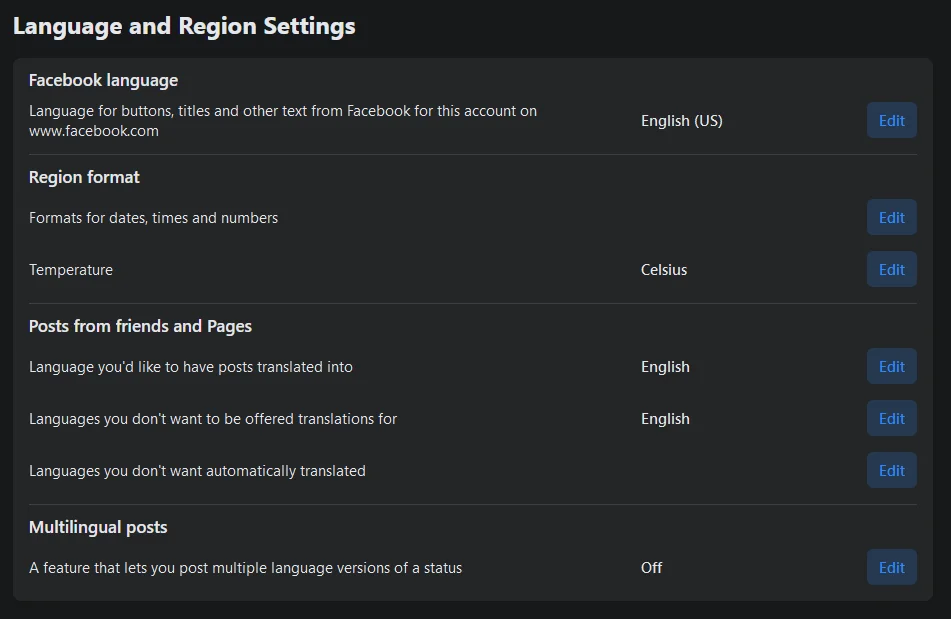Edit the Facebook language setting

pos(891,121)
